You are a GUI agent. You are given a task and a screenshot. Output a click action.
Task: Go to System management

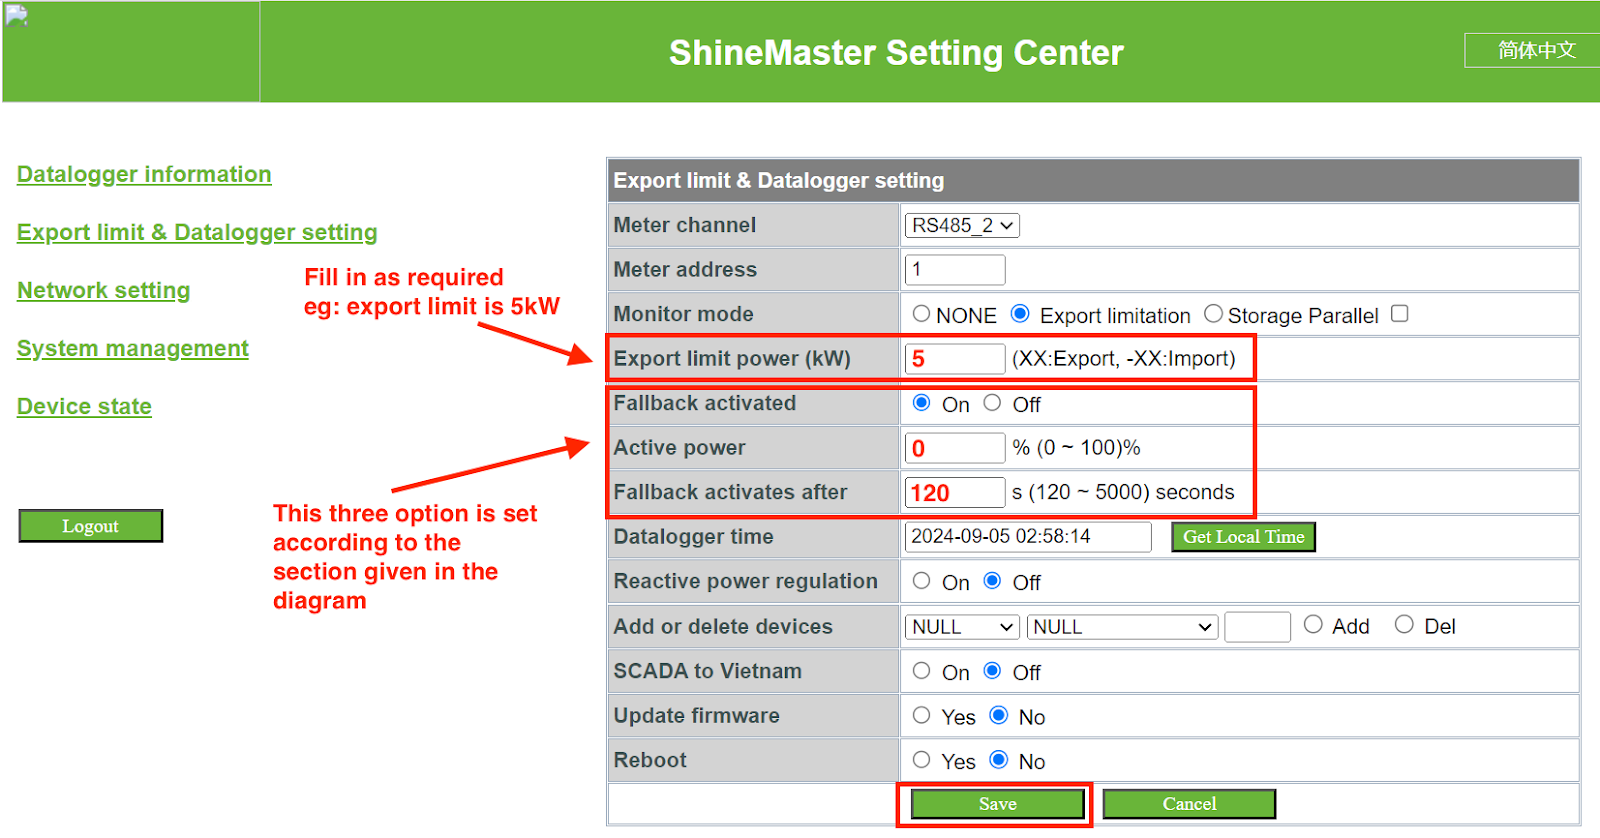click(132, 348)
